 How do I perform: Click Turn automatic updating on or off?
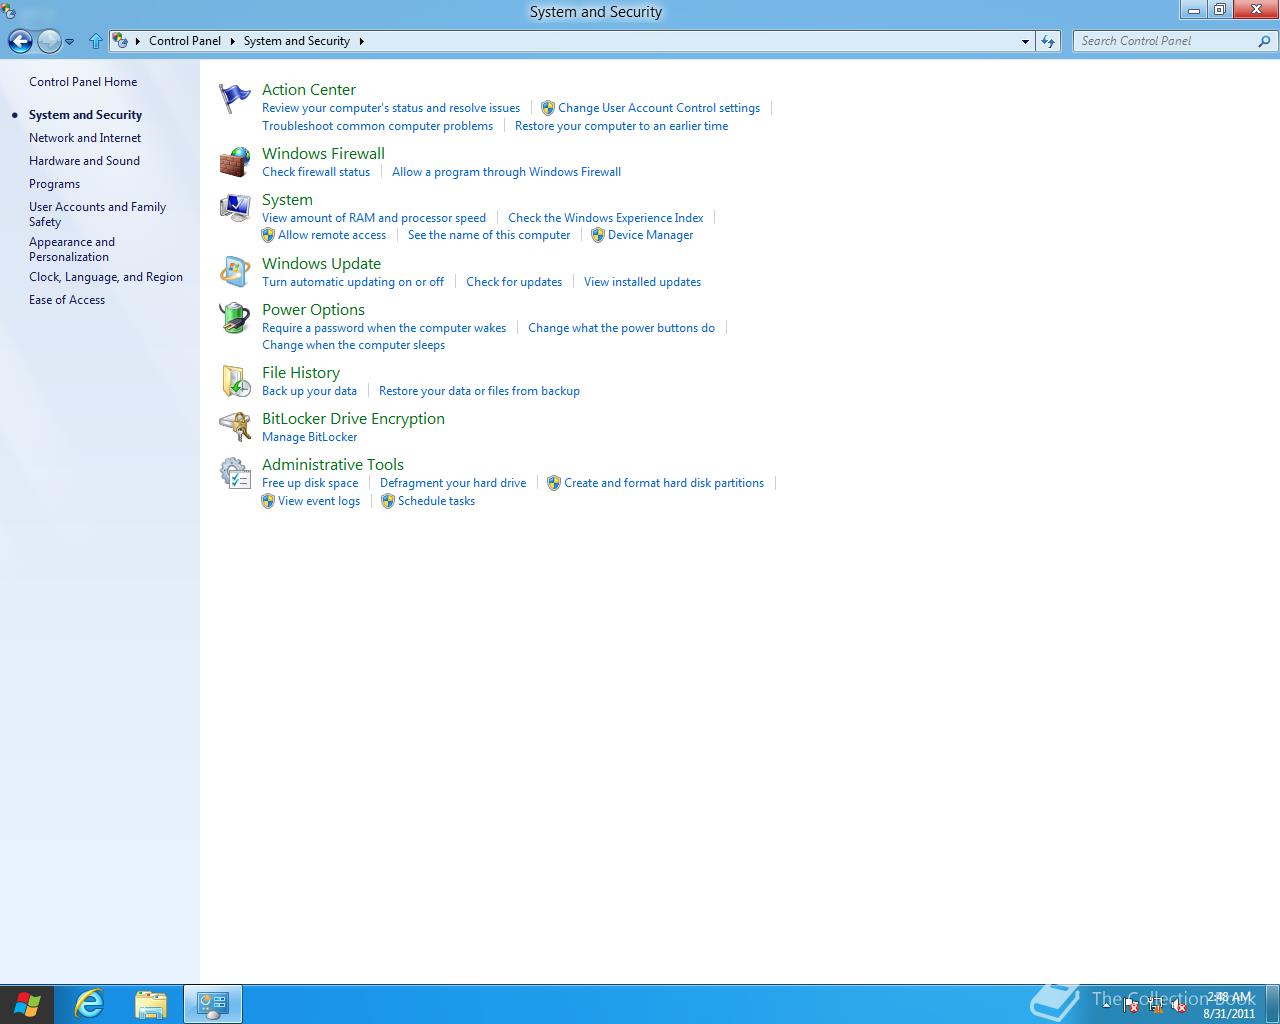(x=353, y=282)
